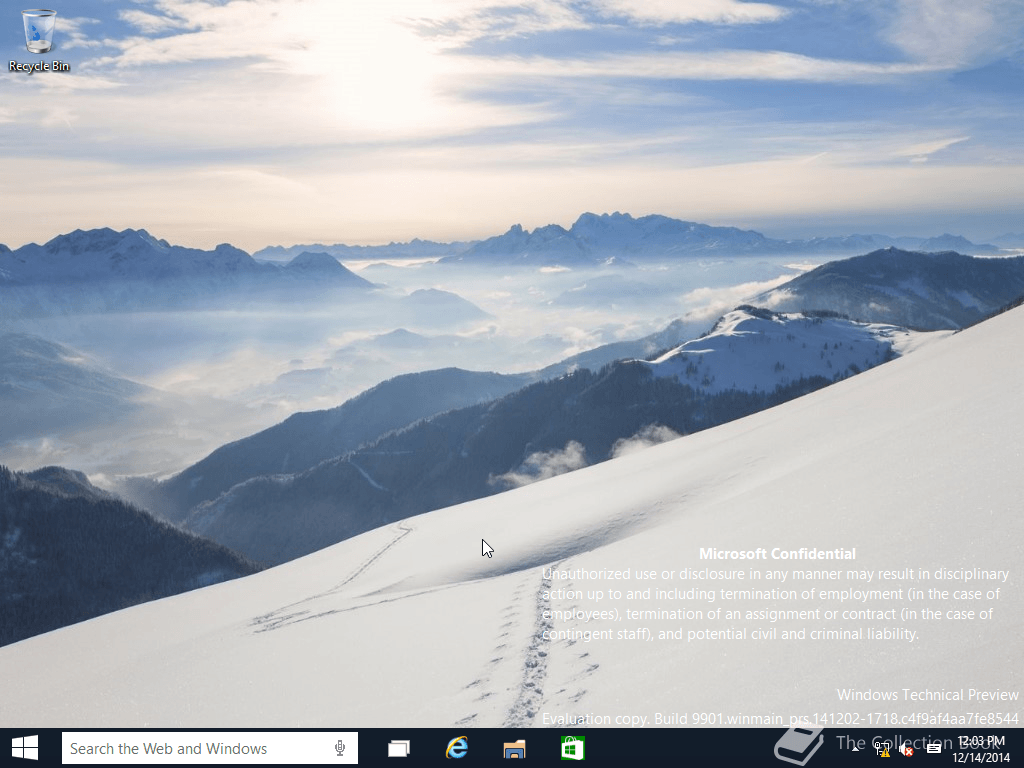Click the Evaluation copy build 9901 text
The image size is (1024, 768).
(780, 718)
